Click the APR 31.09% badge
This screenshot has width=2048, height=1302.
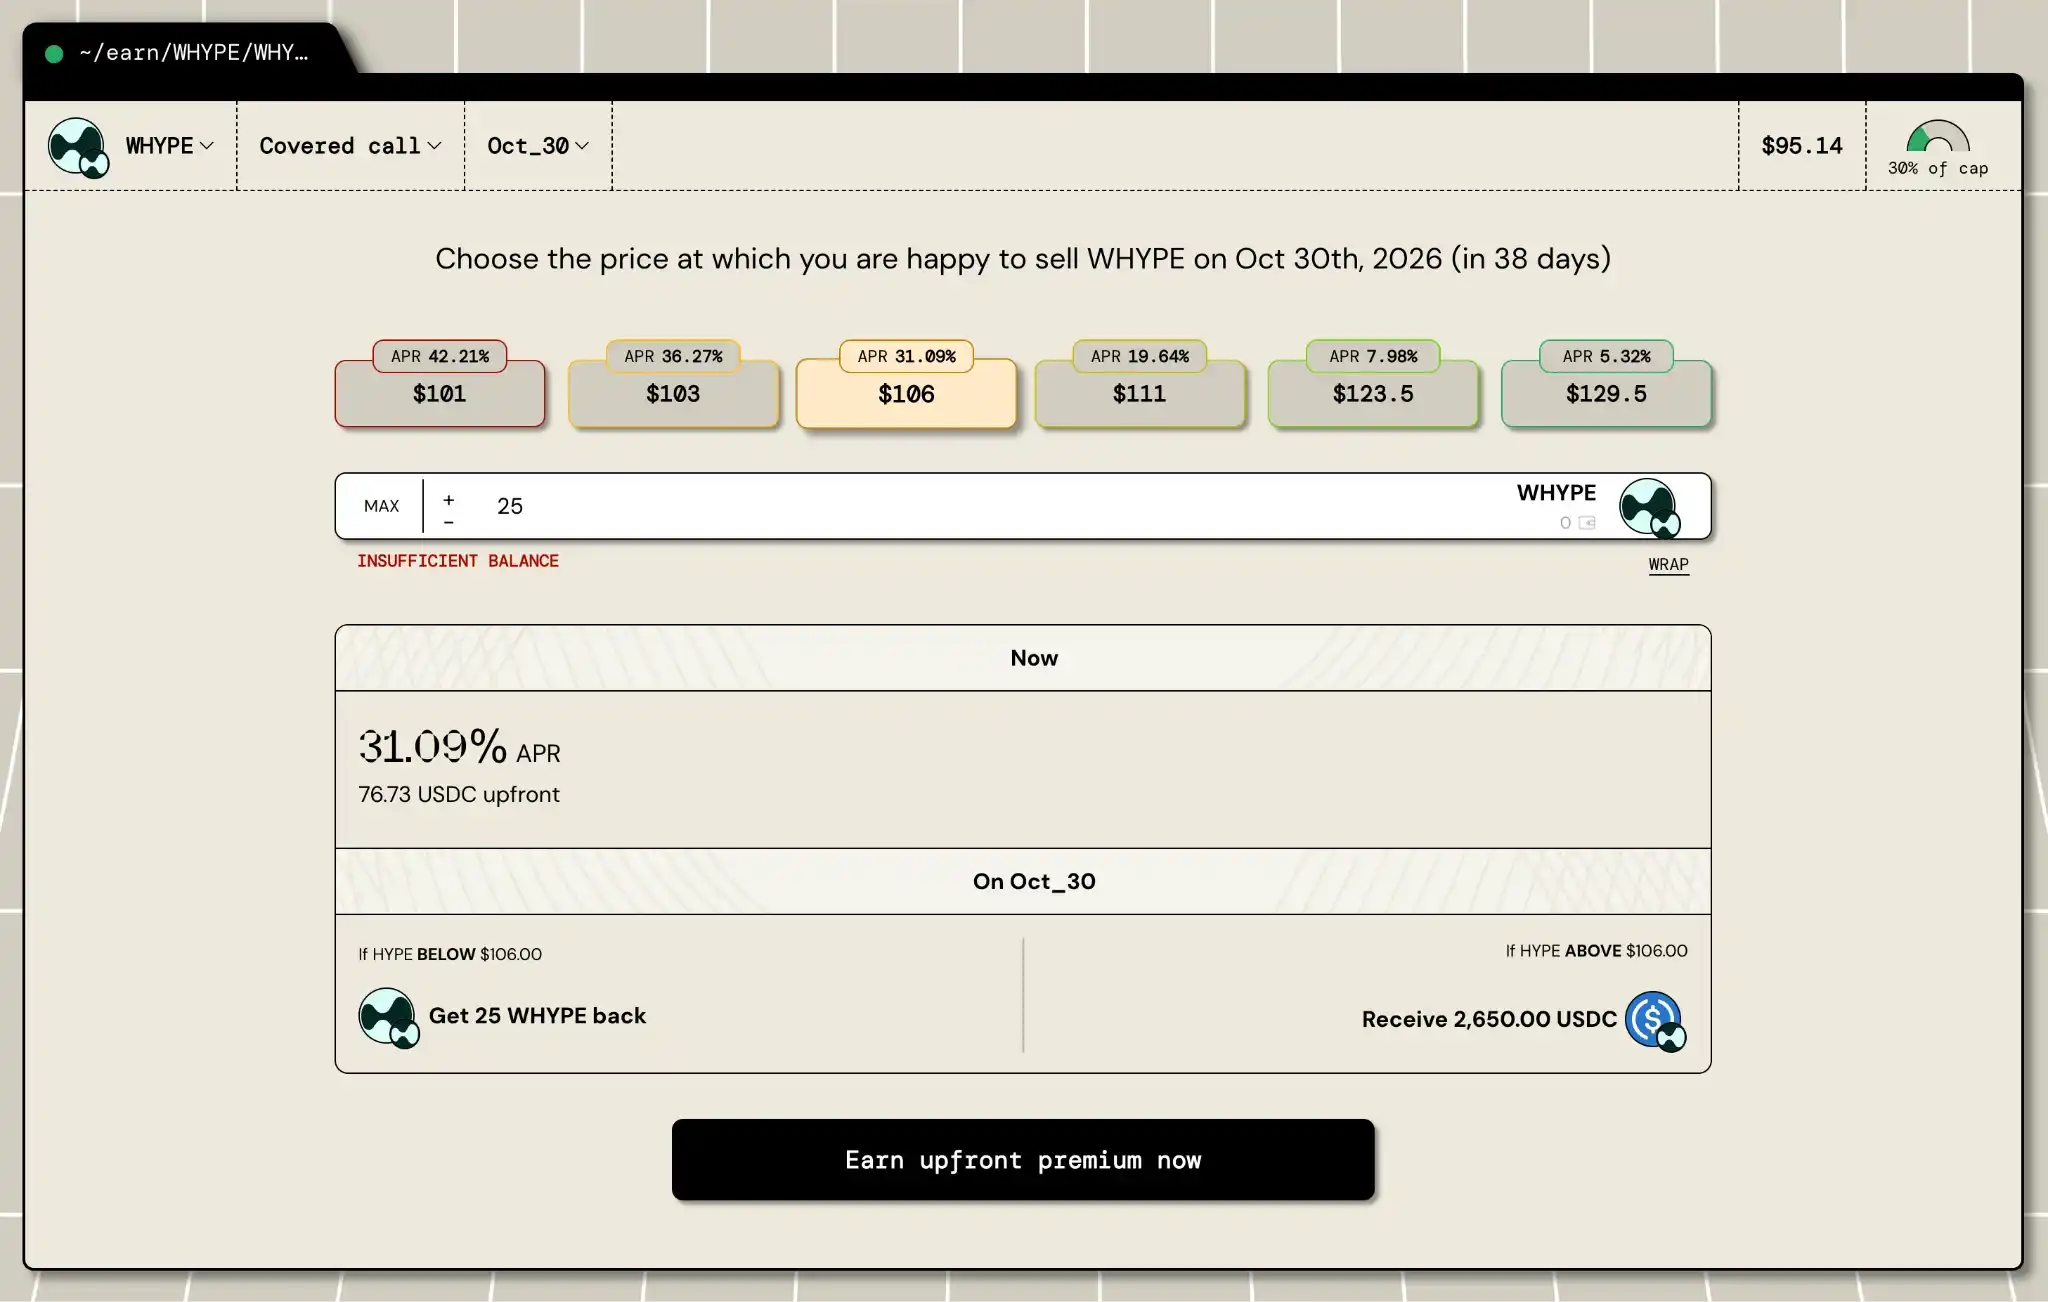(906, 356)
